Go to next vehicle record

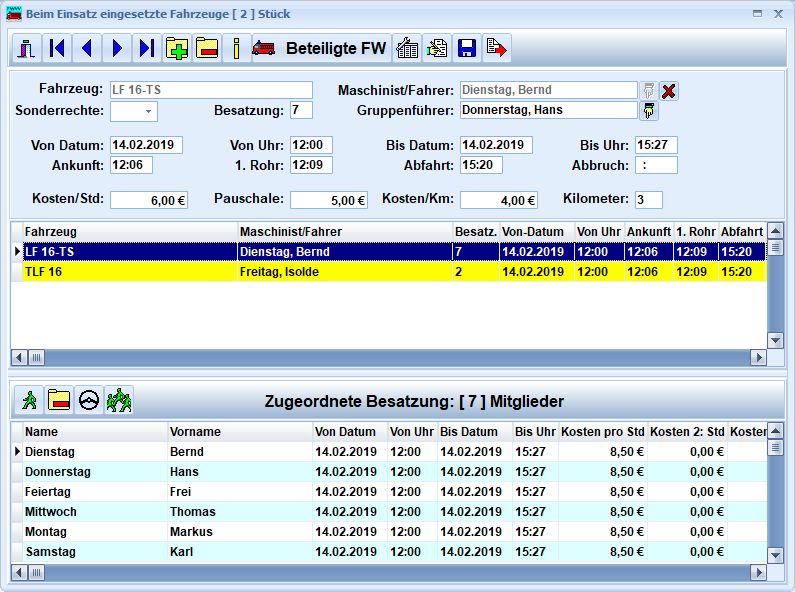117,49
